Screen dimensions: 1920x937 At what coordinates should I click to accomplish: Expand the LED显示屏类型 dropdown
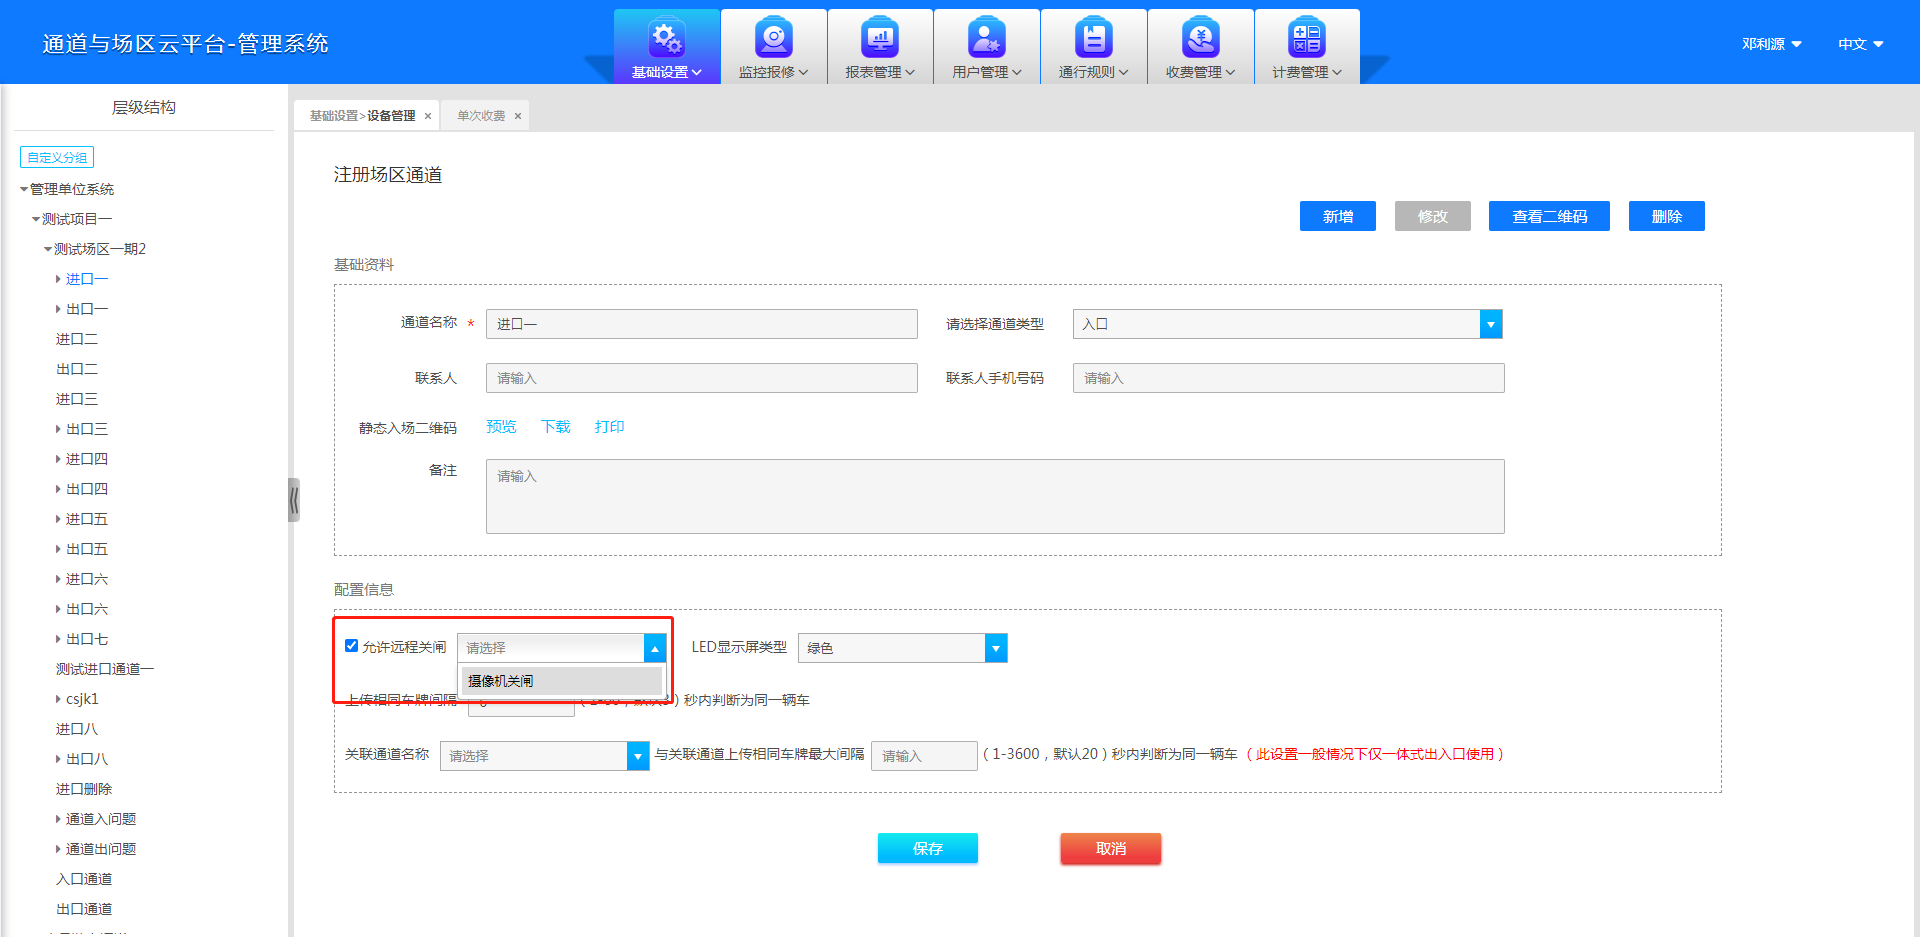coord(995,648)
